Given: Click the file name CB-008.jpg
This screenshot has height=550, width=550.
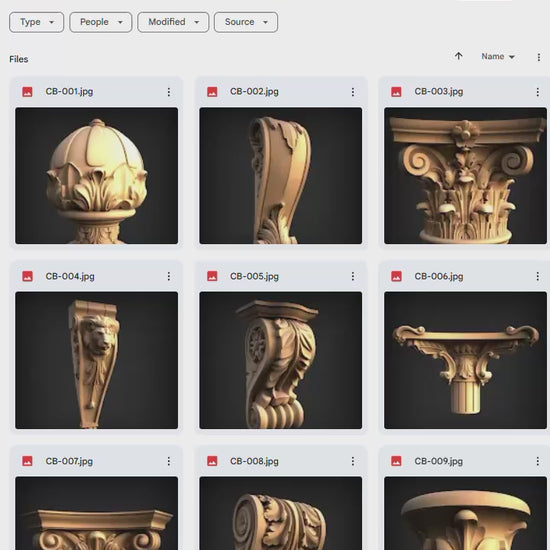Looking at the screenshot, I should pos(254,461).
